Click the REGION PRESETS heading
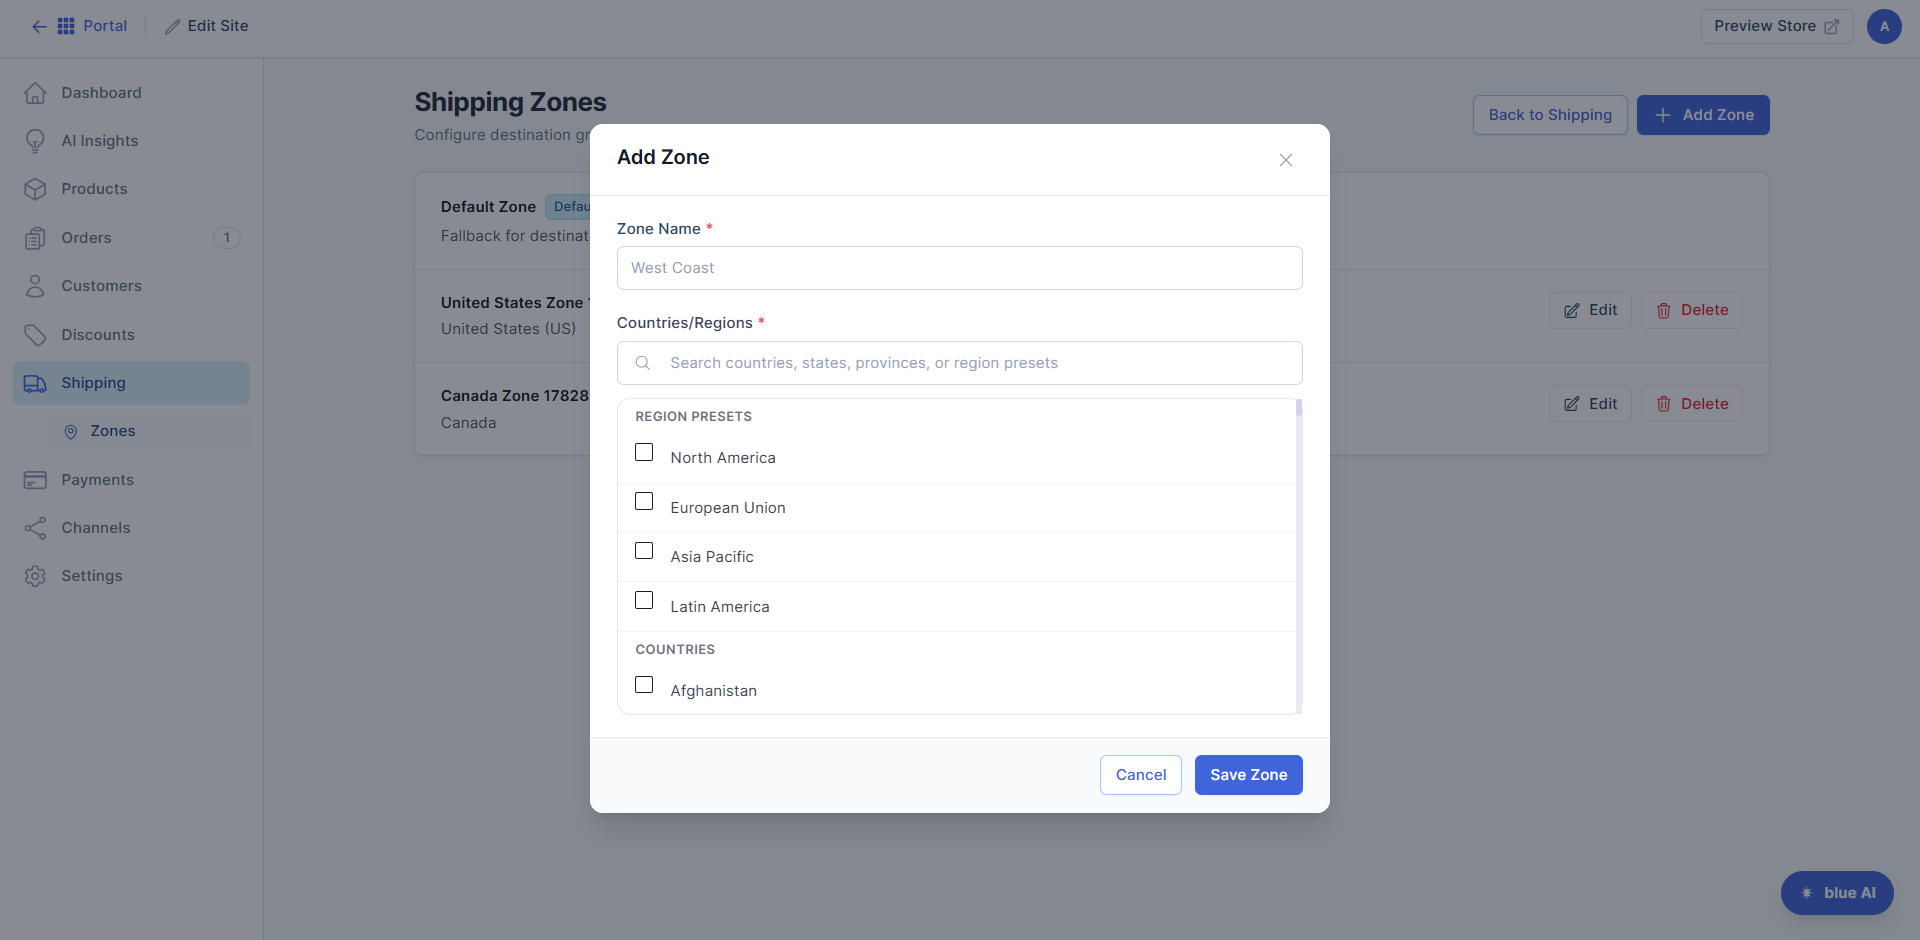The image size is (1920, 940). pos(693,416)
